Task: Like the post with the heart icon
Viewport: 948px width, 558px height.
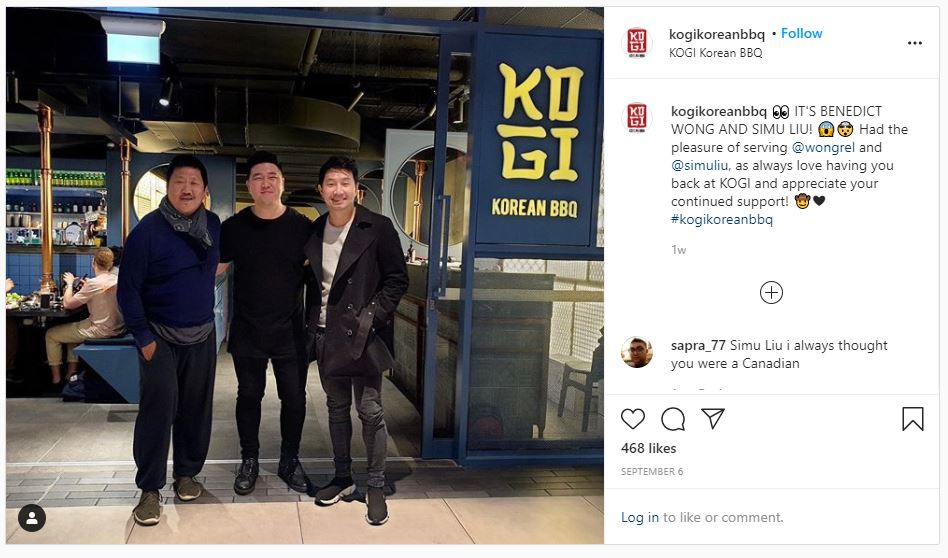Action: pos(633,418)
